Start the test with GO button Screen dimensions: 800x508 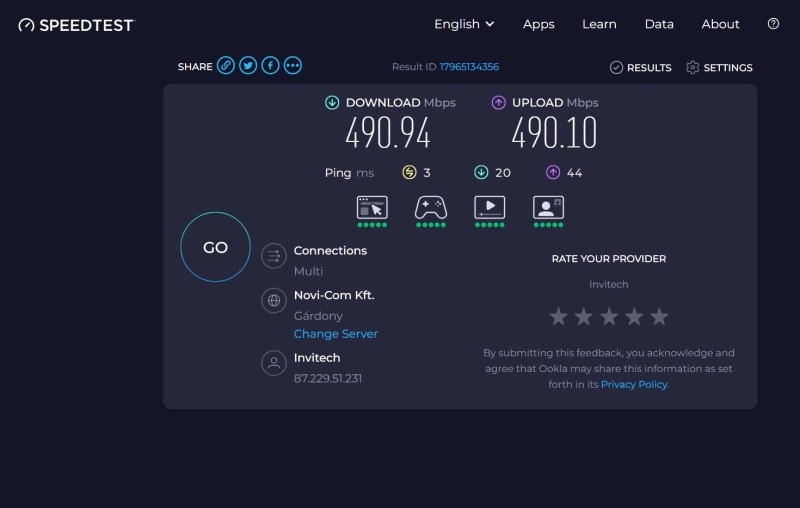(215, 247)
